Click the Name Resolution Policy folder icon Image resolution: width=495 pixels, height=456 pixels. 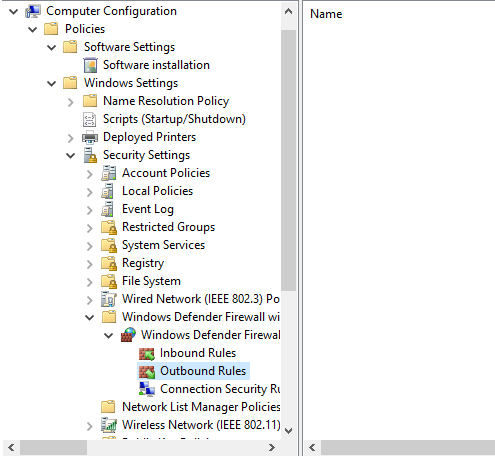[x=90, y=101]
